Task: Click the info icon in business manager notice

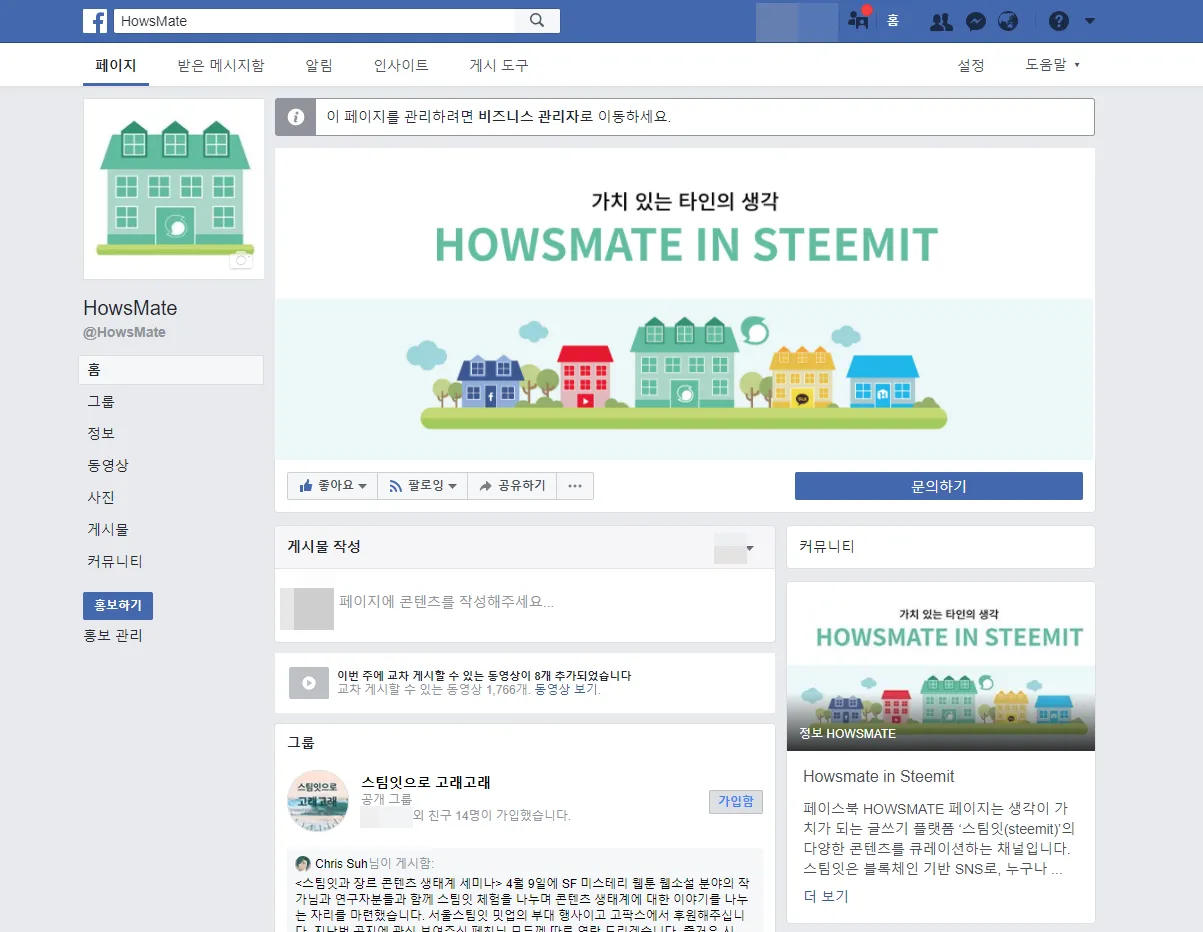Action: (296, 117)
